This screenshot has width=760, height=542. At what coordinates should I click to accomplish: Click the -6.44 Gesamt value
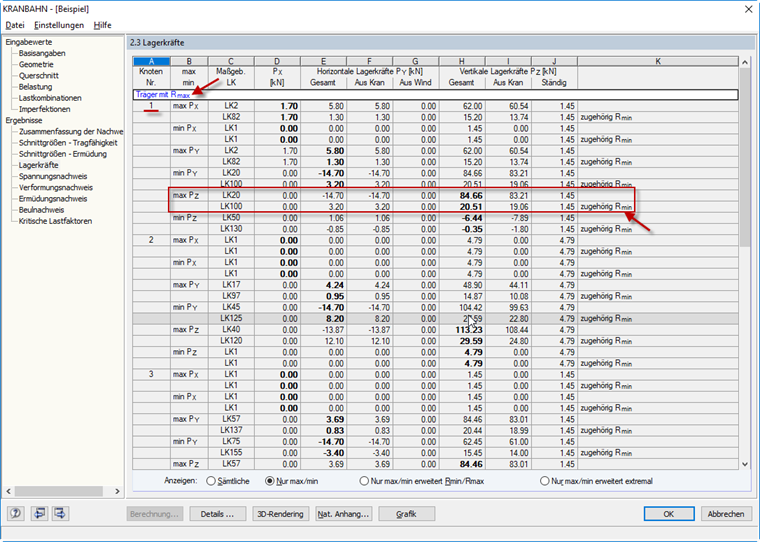click(462, 218)
